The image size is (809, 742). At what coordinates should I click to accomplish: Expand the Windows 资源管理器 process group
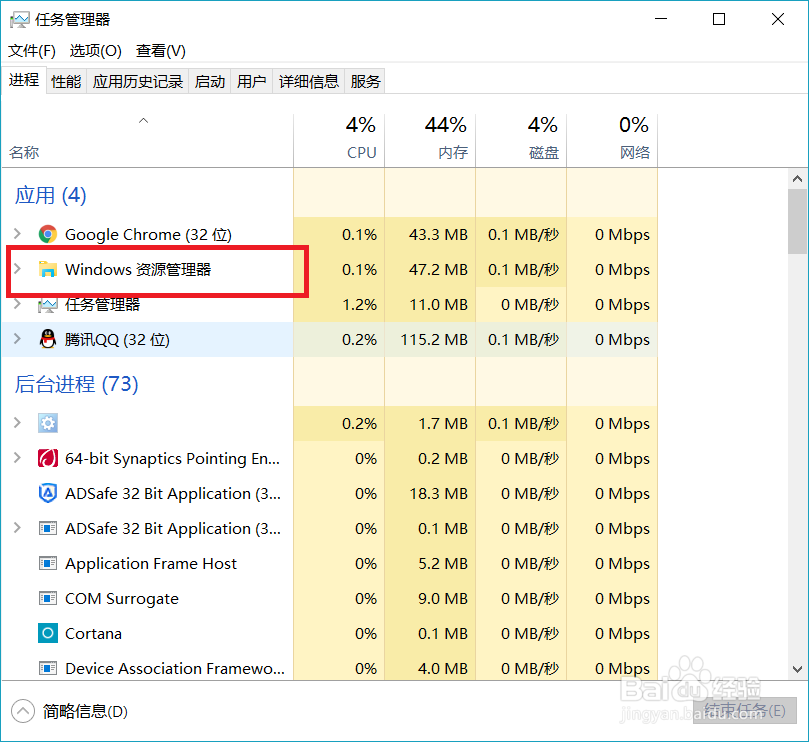[x=17, y=268]
